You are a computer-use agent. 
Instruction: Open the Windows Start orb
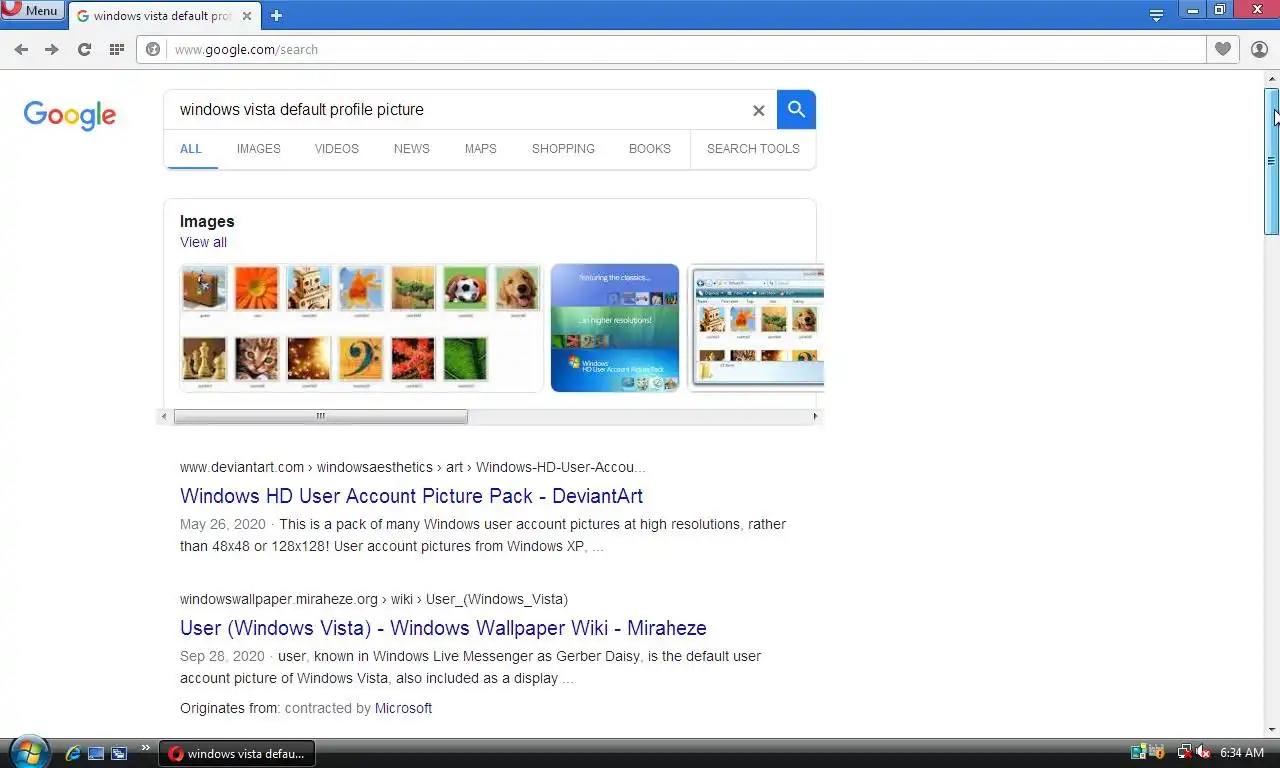29,751
